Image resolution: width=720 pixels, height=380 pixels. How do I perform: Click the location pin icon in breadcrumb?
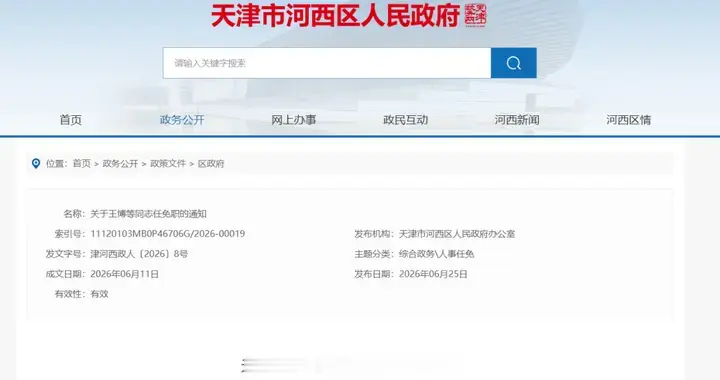(x=35, y=163)
